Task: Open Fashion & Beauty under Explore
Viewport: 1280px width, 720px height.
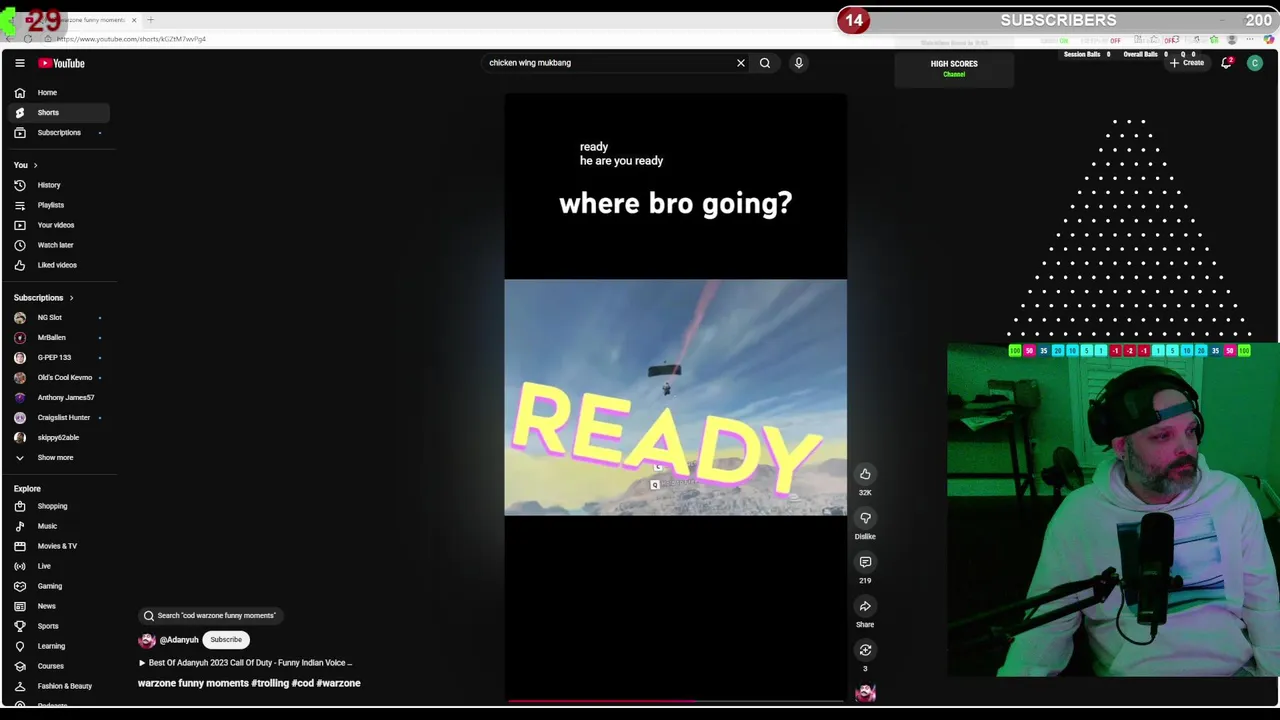Action: click(60, 686)
